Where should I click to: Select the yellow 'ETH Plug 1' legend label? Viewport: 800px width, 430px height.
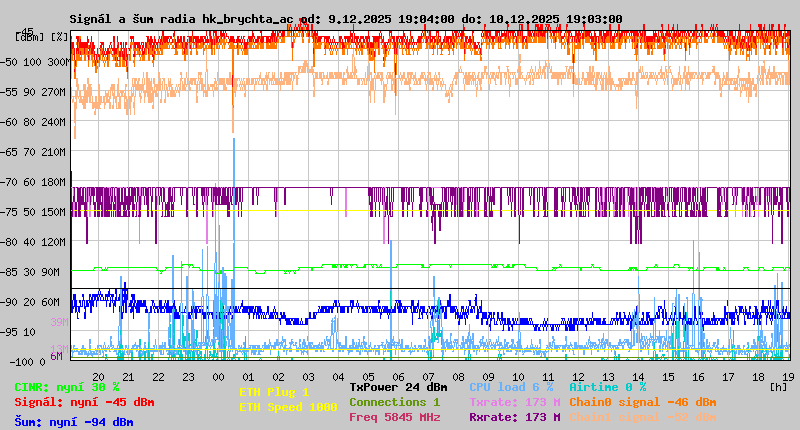tap(274, 392)
